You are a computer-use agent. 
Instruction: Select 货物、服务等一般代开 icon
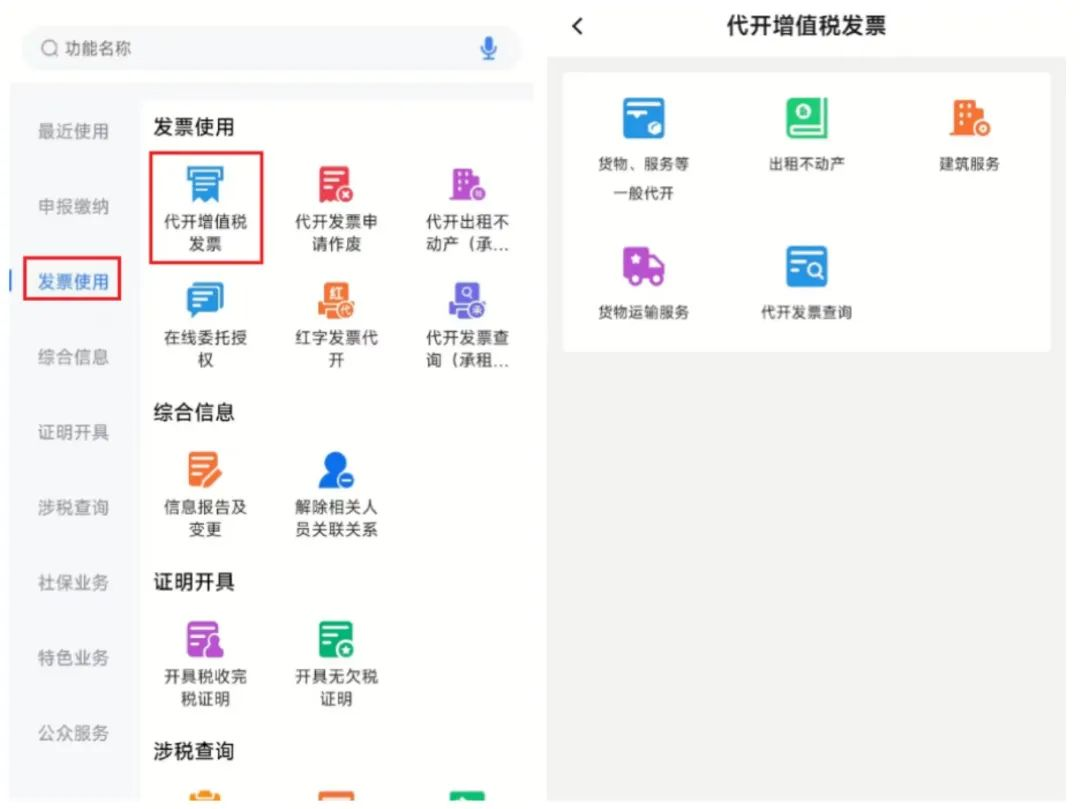(x=643, y=118)
